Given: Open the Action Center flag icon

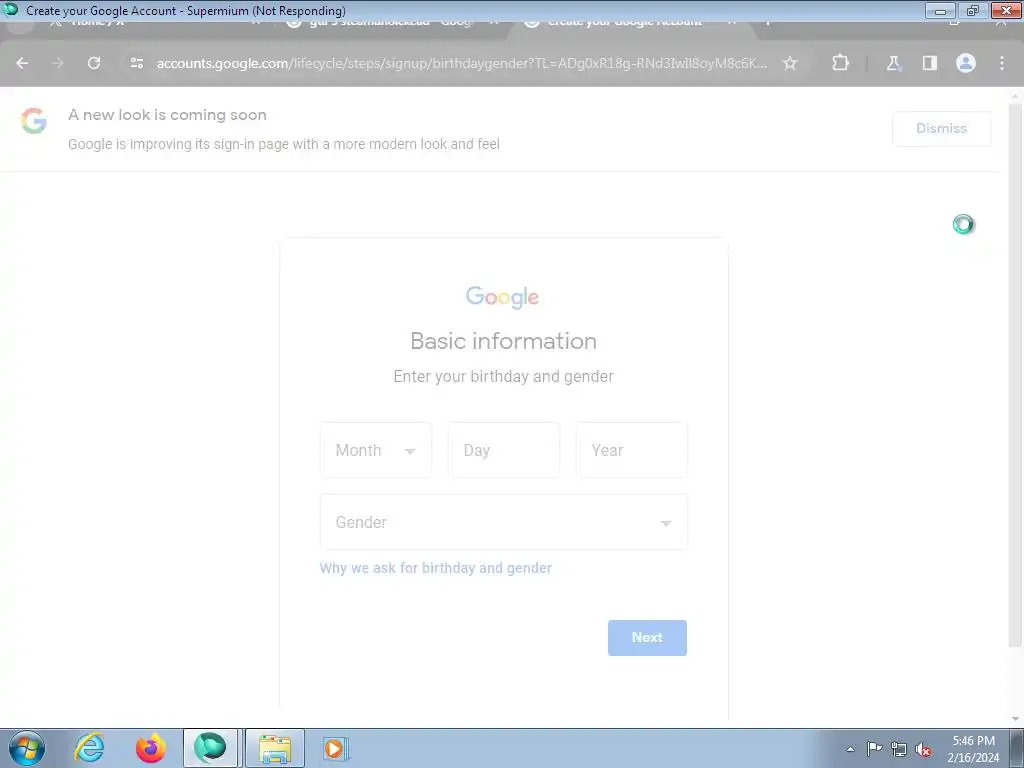Looking at the screenshot, I should click(874, 749).
